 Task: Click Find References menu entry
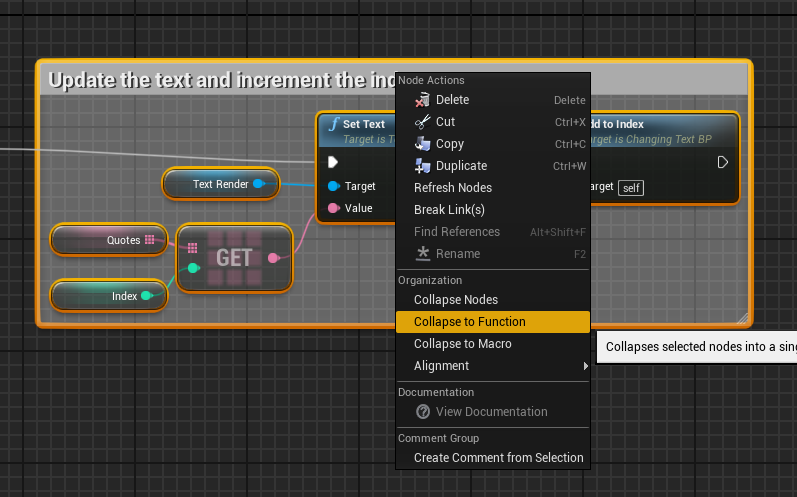coord(493,232)
